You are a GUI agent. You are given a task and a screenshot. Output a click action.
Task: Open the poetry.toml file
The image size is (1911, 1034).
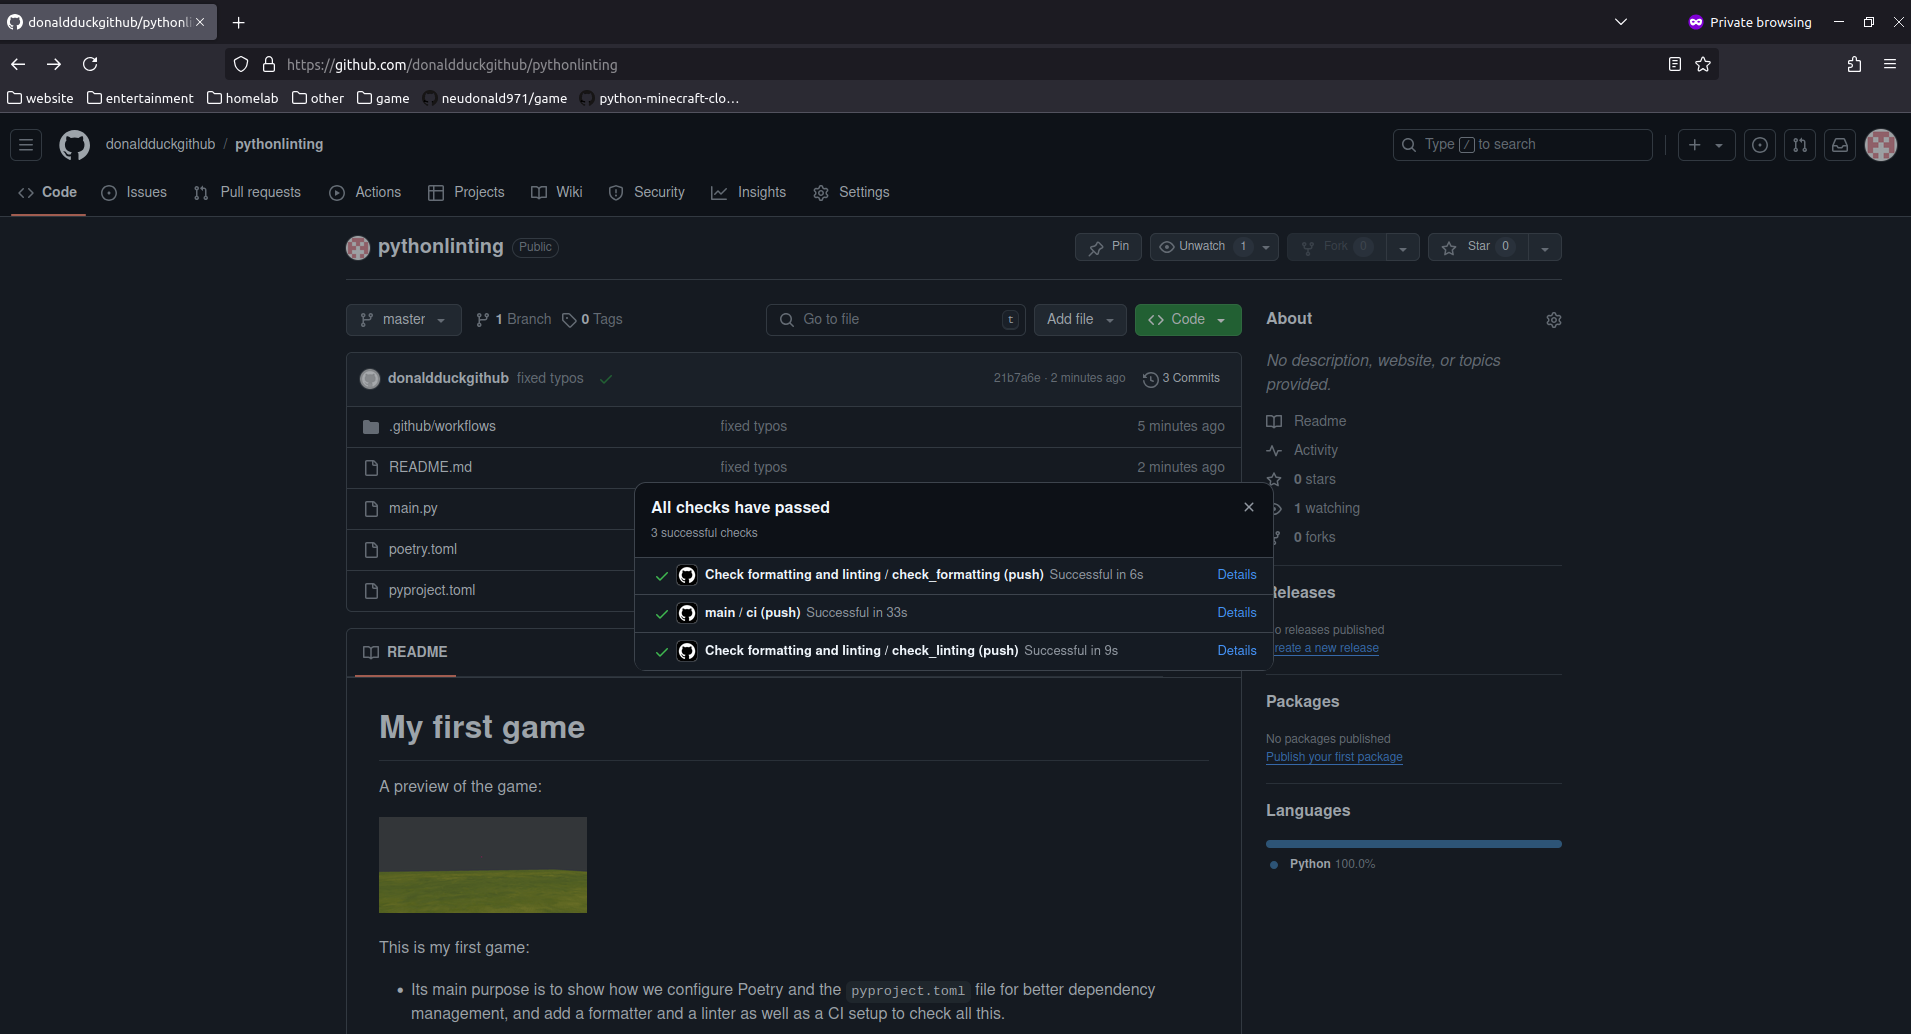(423, 549)
